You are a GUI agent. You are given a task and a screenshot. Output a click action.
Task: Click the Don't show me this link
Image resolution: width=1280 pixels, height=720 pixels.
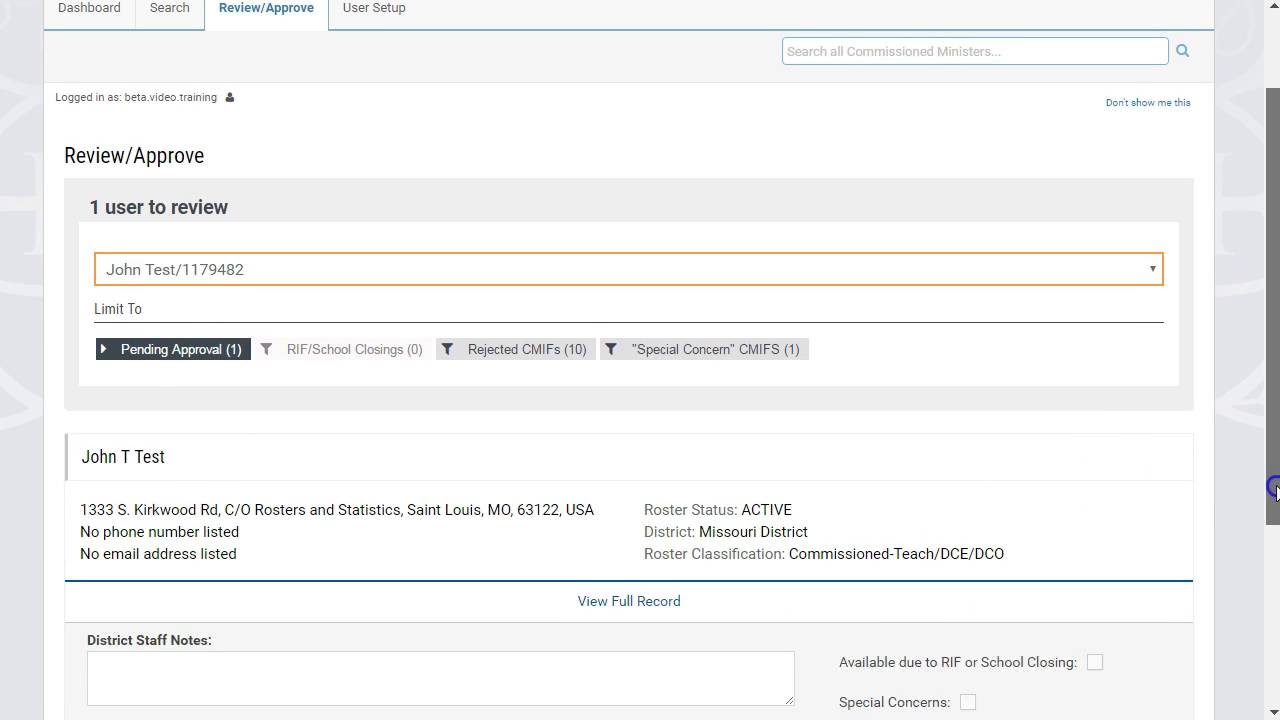[x=1148, y=102]
